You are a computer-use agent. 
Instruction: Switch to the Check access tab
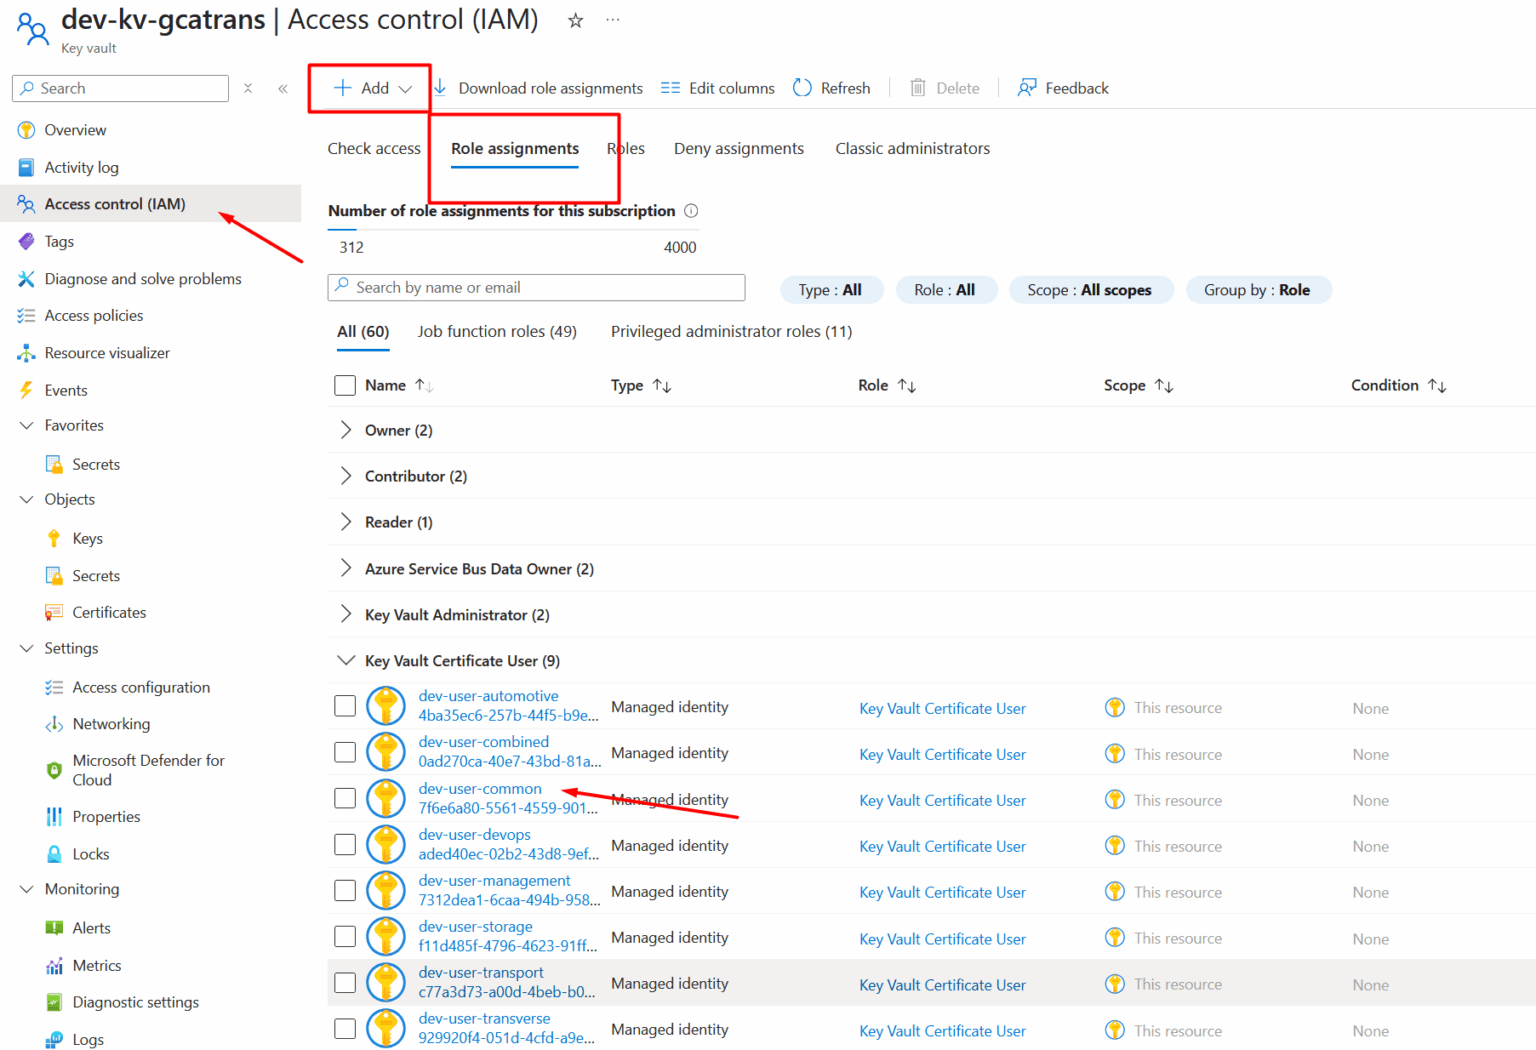coord(374,148)
